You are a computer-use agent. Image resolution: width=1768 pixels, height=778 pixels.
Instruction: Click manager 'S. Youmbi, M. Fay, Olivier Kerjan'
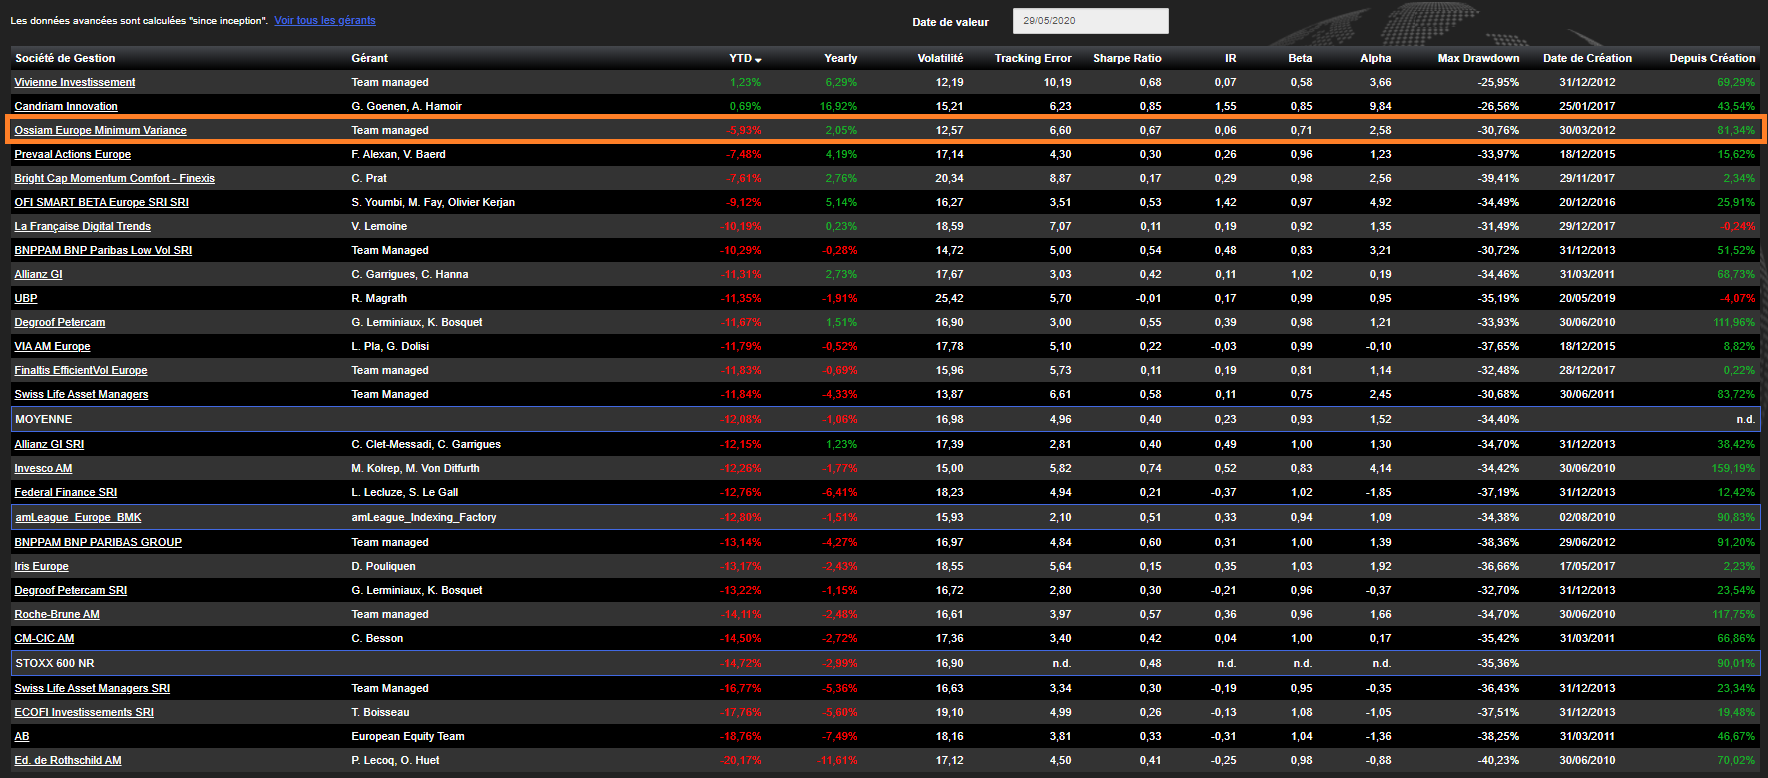(433, 202)
